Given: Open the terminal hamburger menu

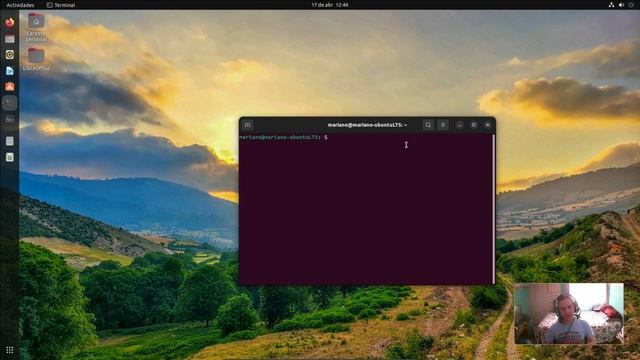Looking at the screenshot, I should pyautogui.click(x=443, y=125).
